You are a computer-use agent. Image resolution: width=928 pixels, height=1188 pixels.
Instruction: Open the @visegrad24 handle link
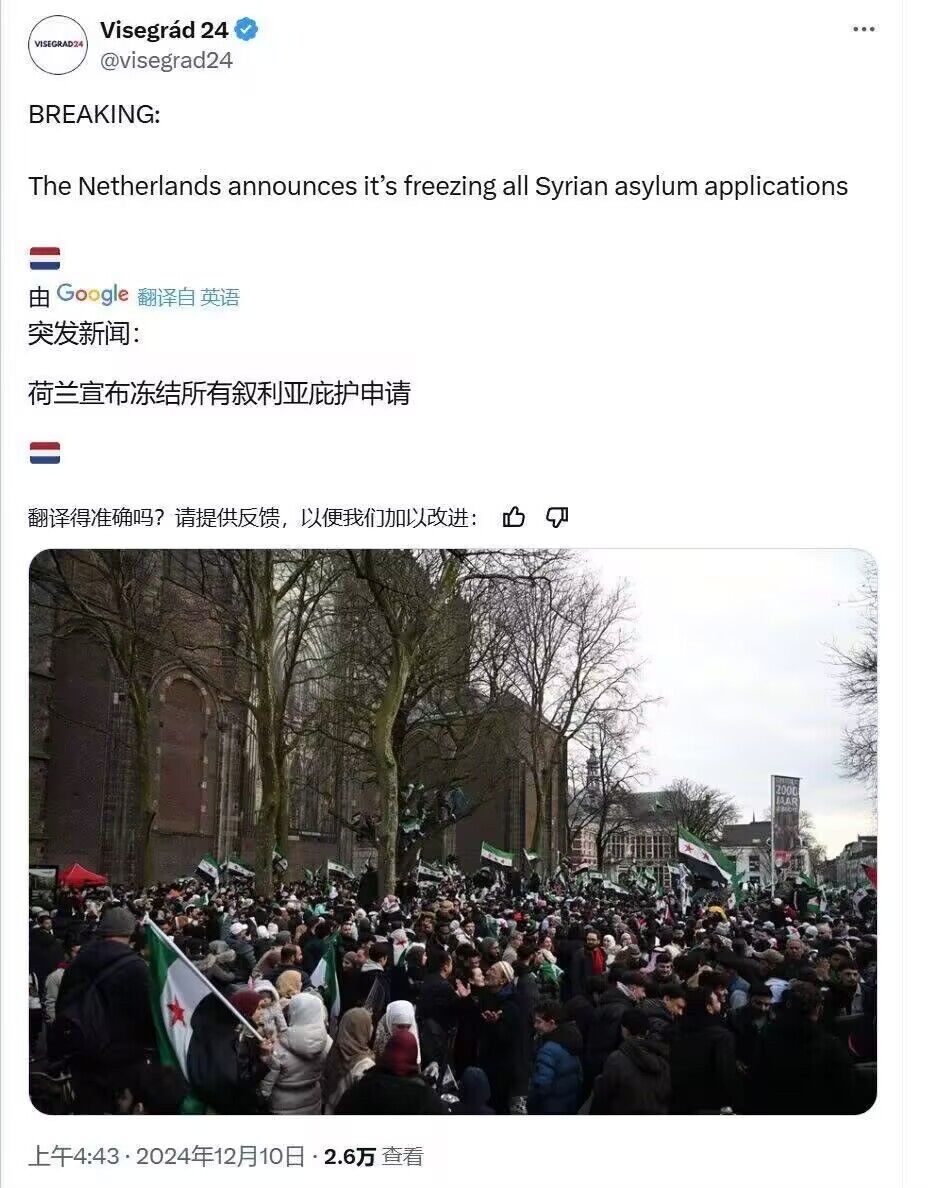click(166, 61)
